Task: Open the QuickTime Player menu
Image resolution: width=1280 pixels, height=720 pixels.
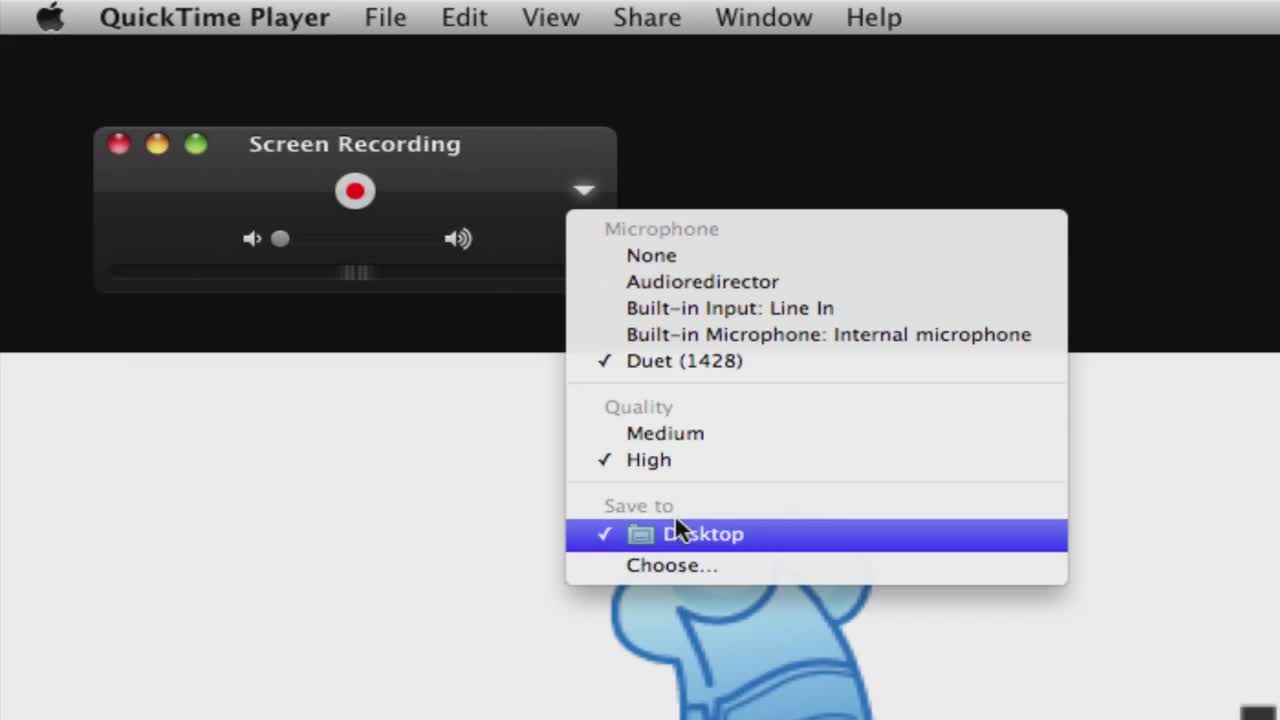Action: (x=215, y=17)
